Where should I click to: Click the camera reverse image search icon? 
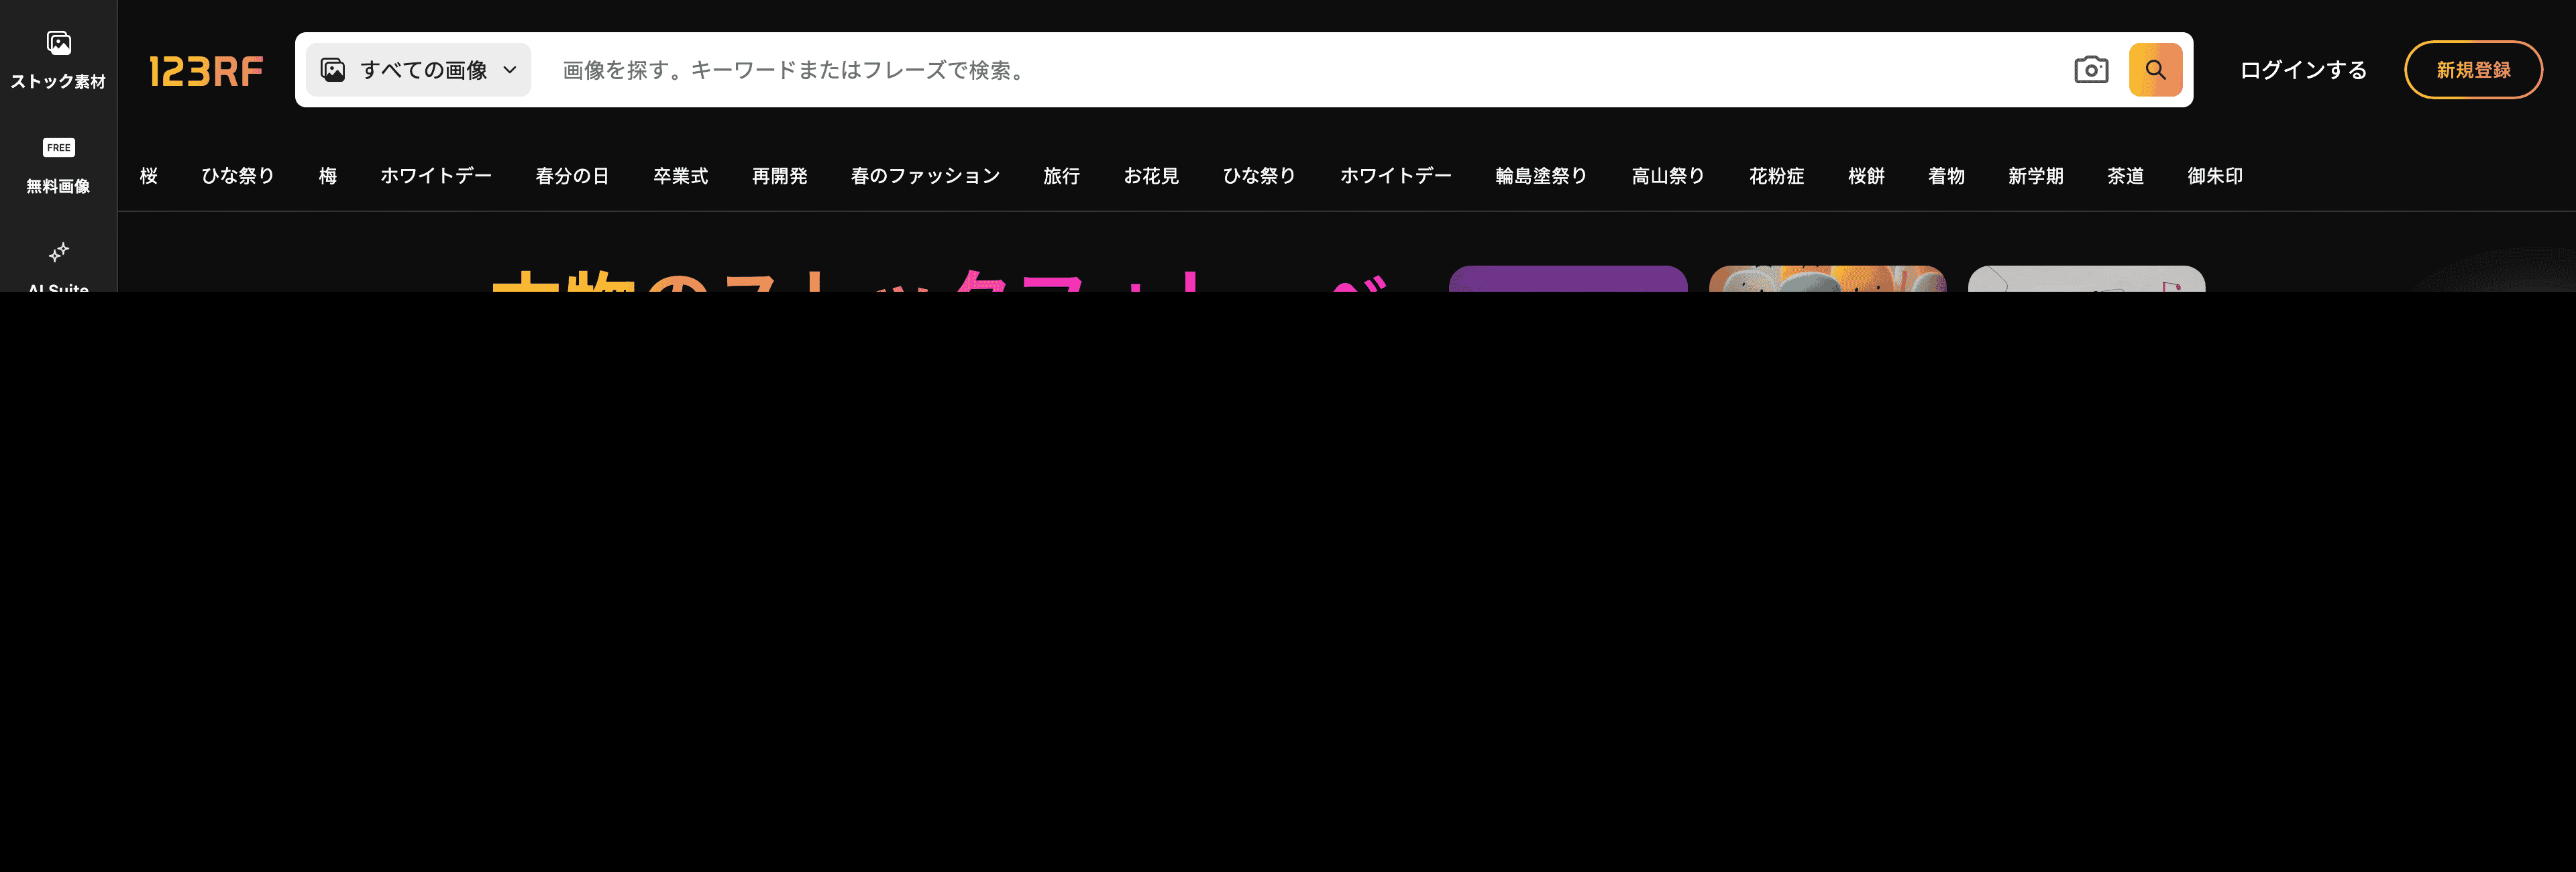2090,70
